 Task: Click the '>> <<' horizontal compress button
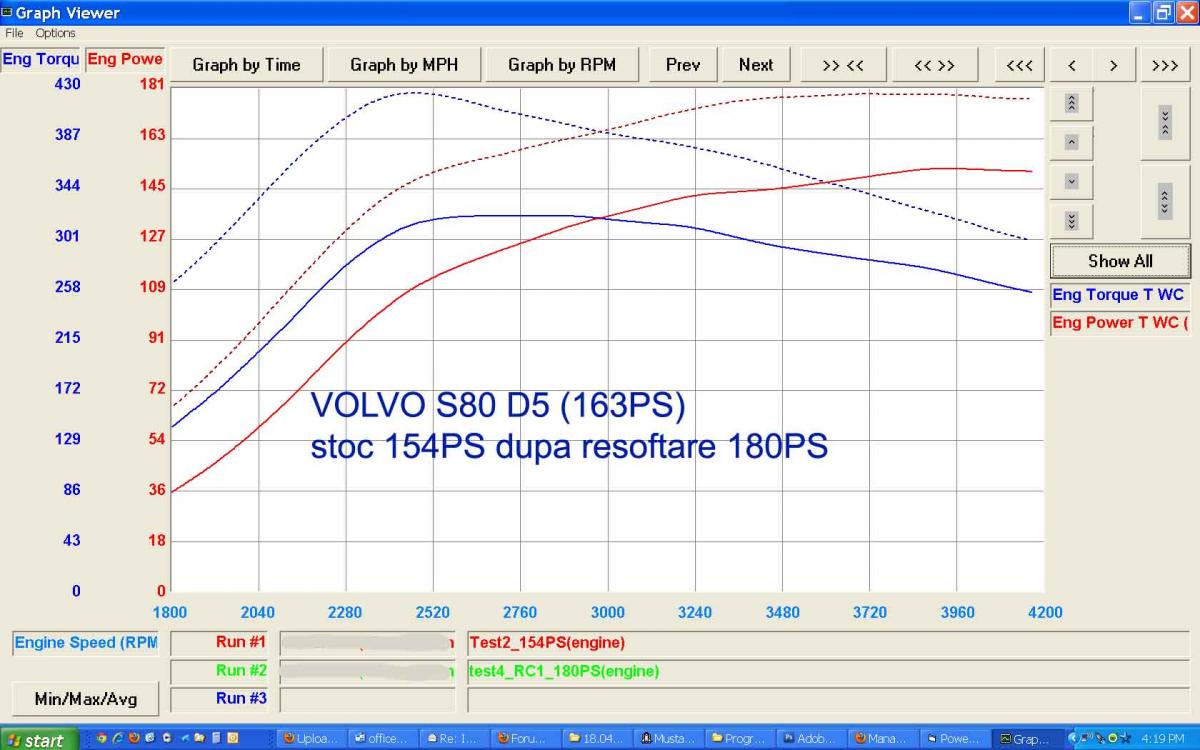pyautogui.click(x=843, y=65)
